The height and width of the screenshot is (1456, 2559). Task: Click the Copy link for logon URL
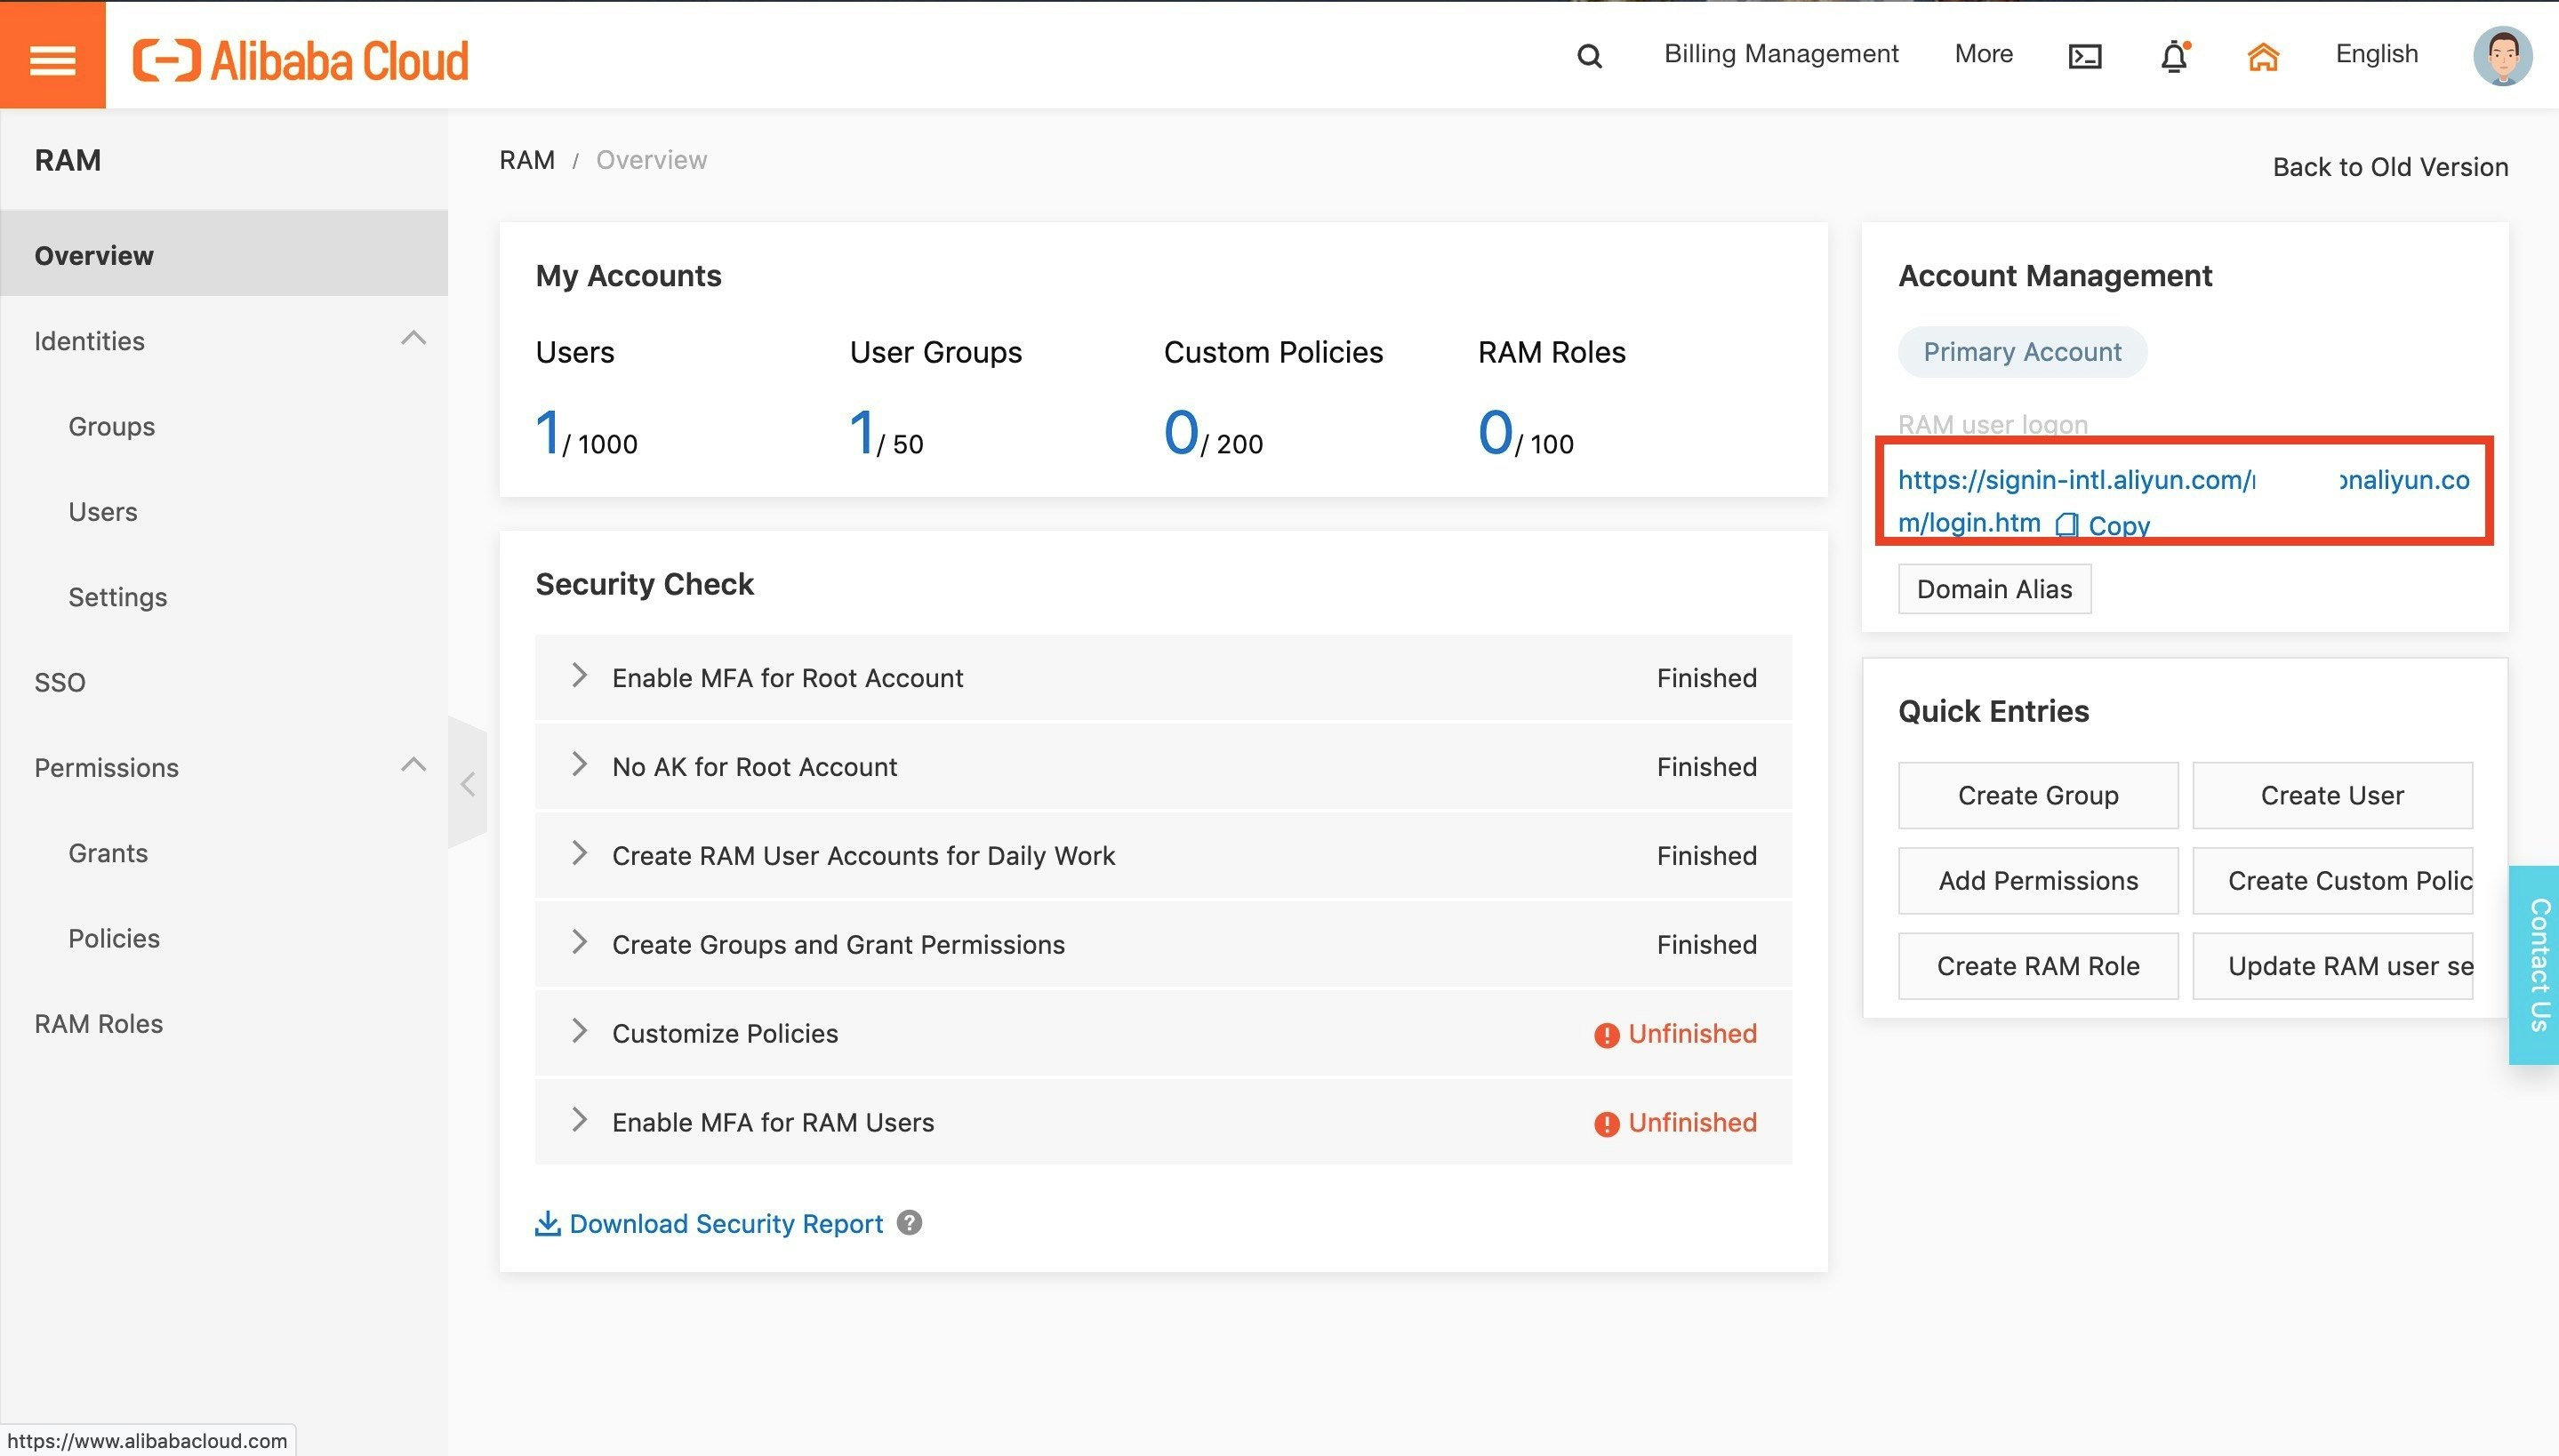pos(2119,525)
